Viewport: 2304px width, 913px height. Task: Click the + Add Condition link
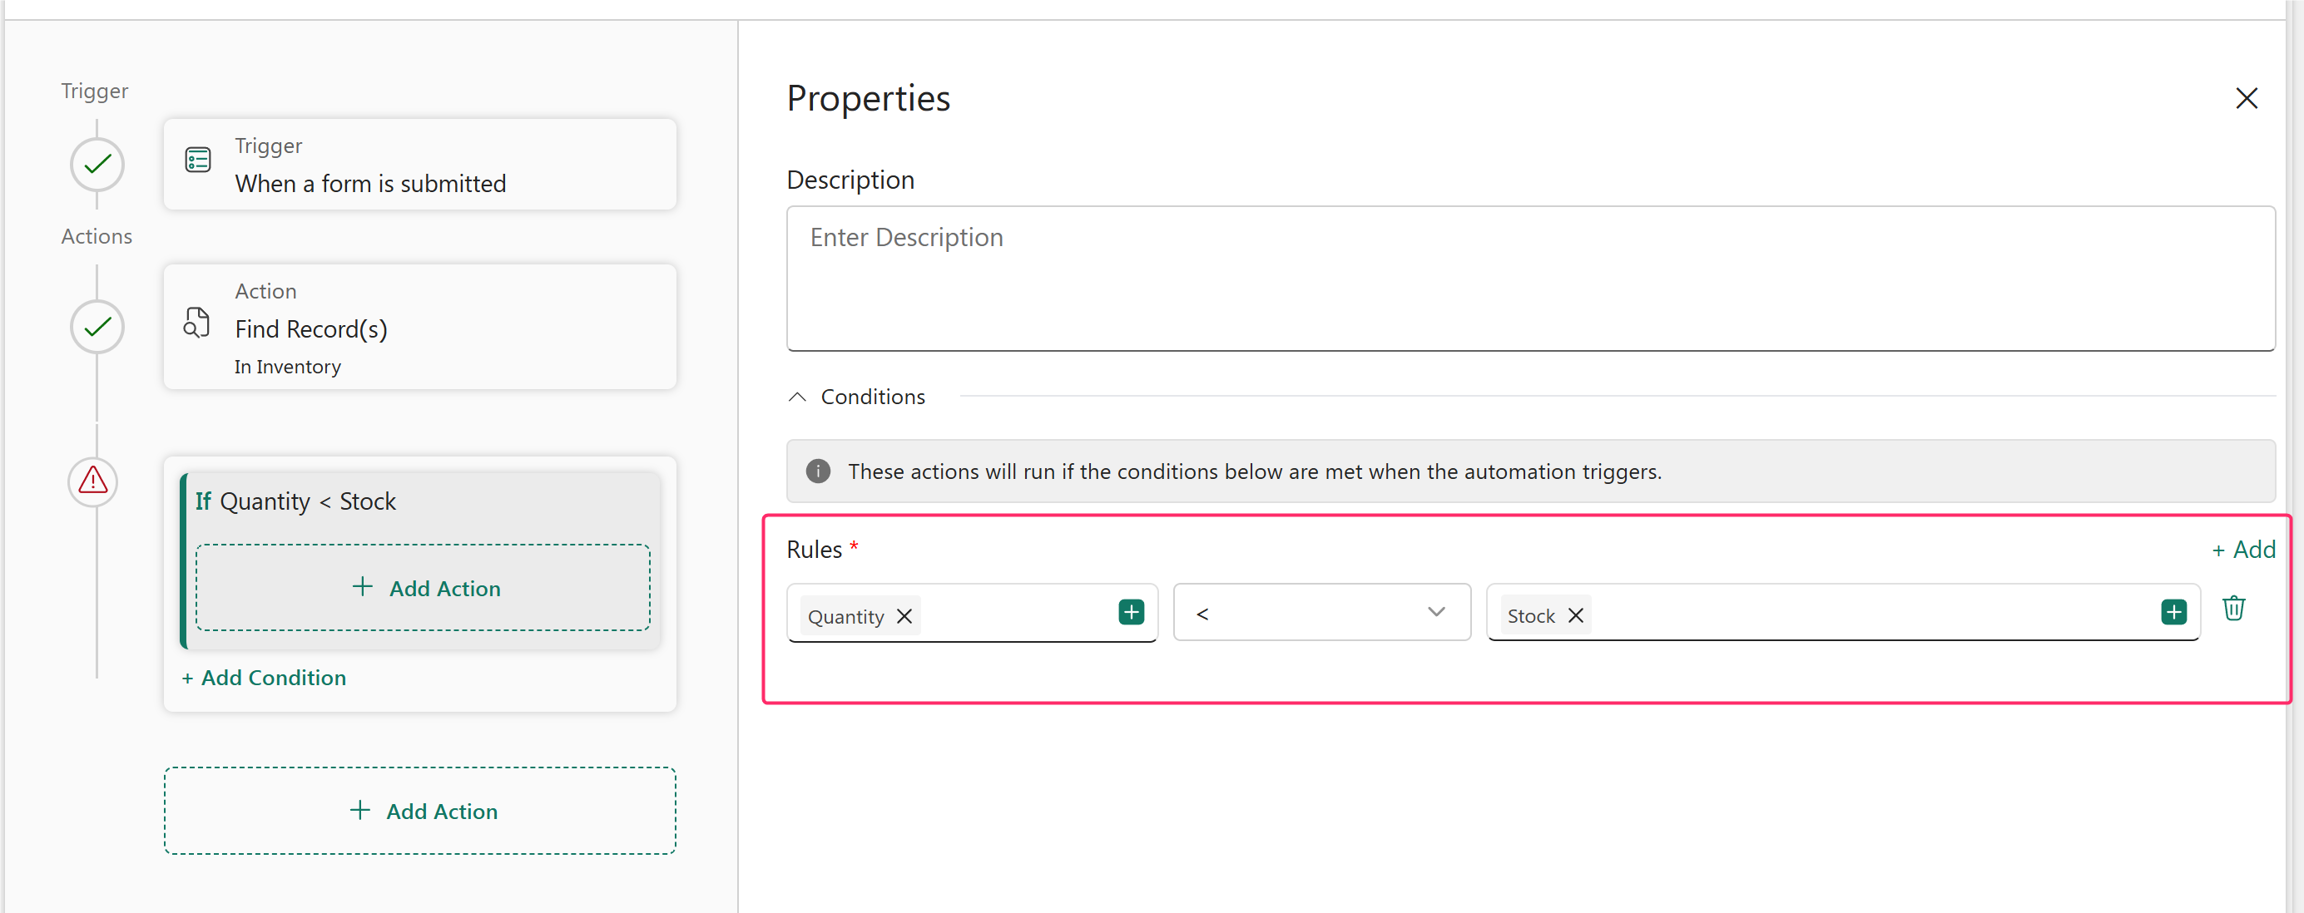pyautogui.click(x=264, y=677)
